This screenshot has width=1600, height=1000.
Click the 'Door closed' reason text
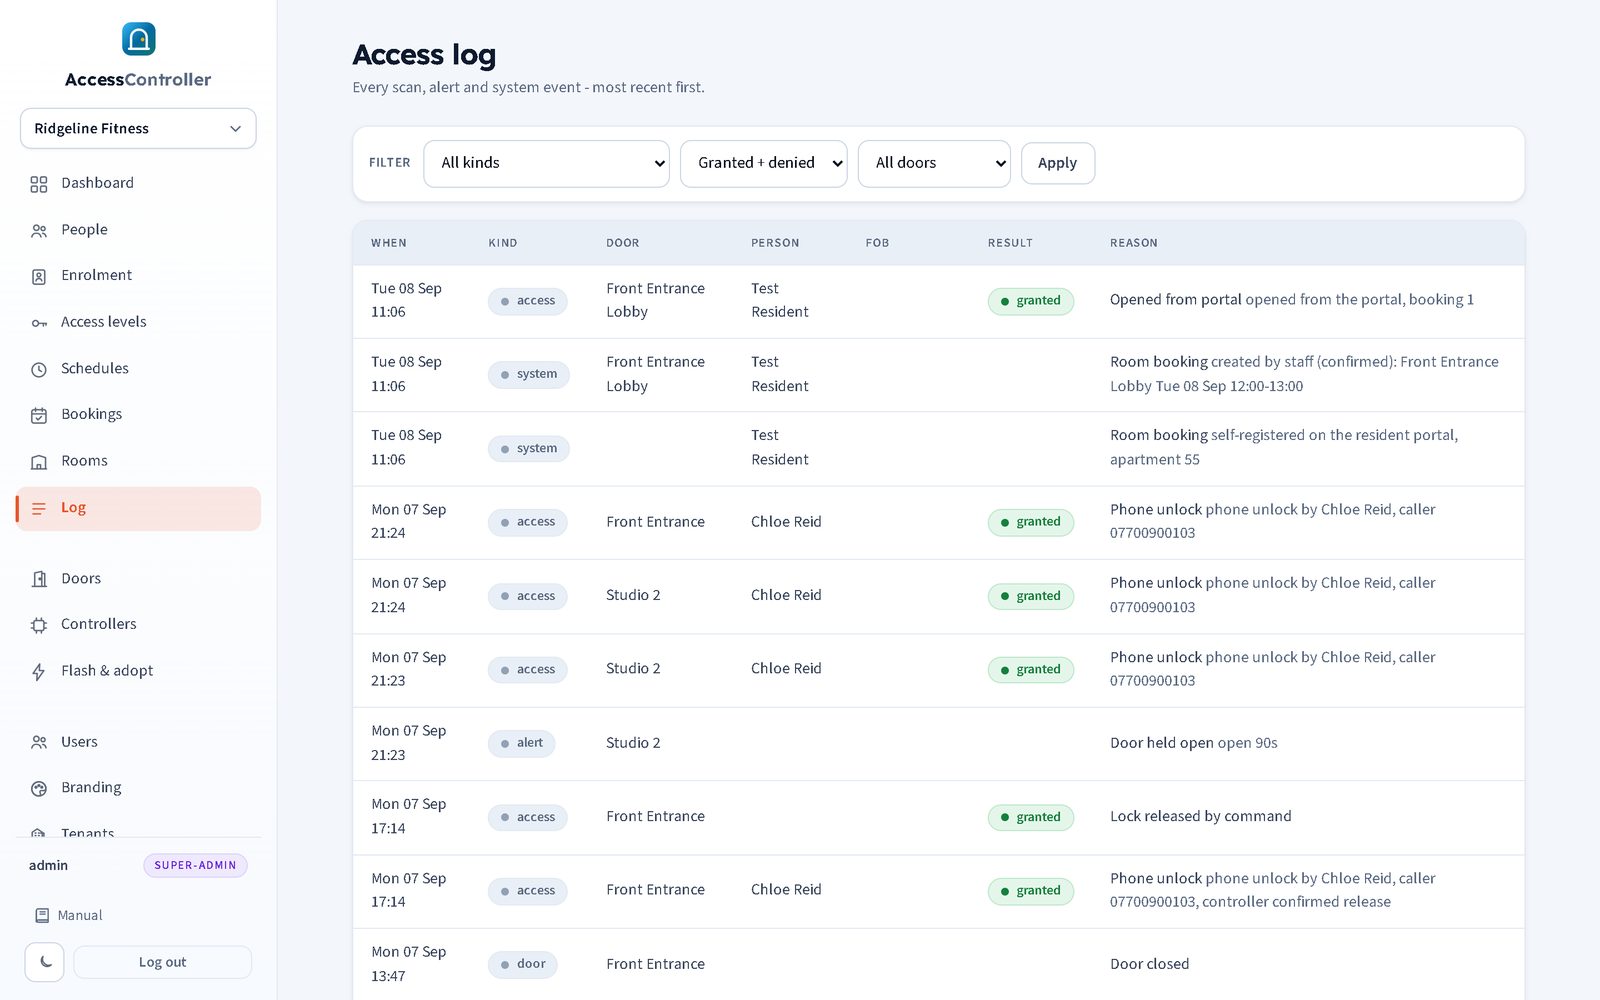tap(1149, 964)
